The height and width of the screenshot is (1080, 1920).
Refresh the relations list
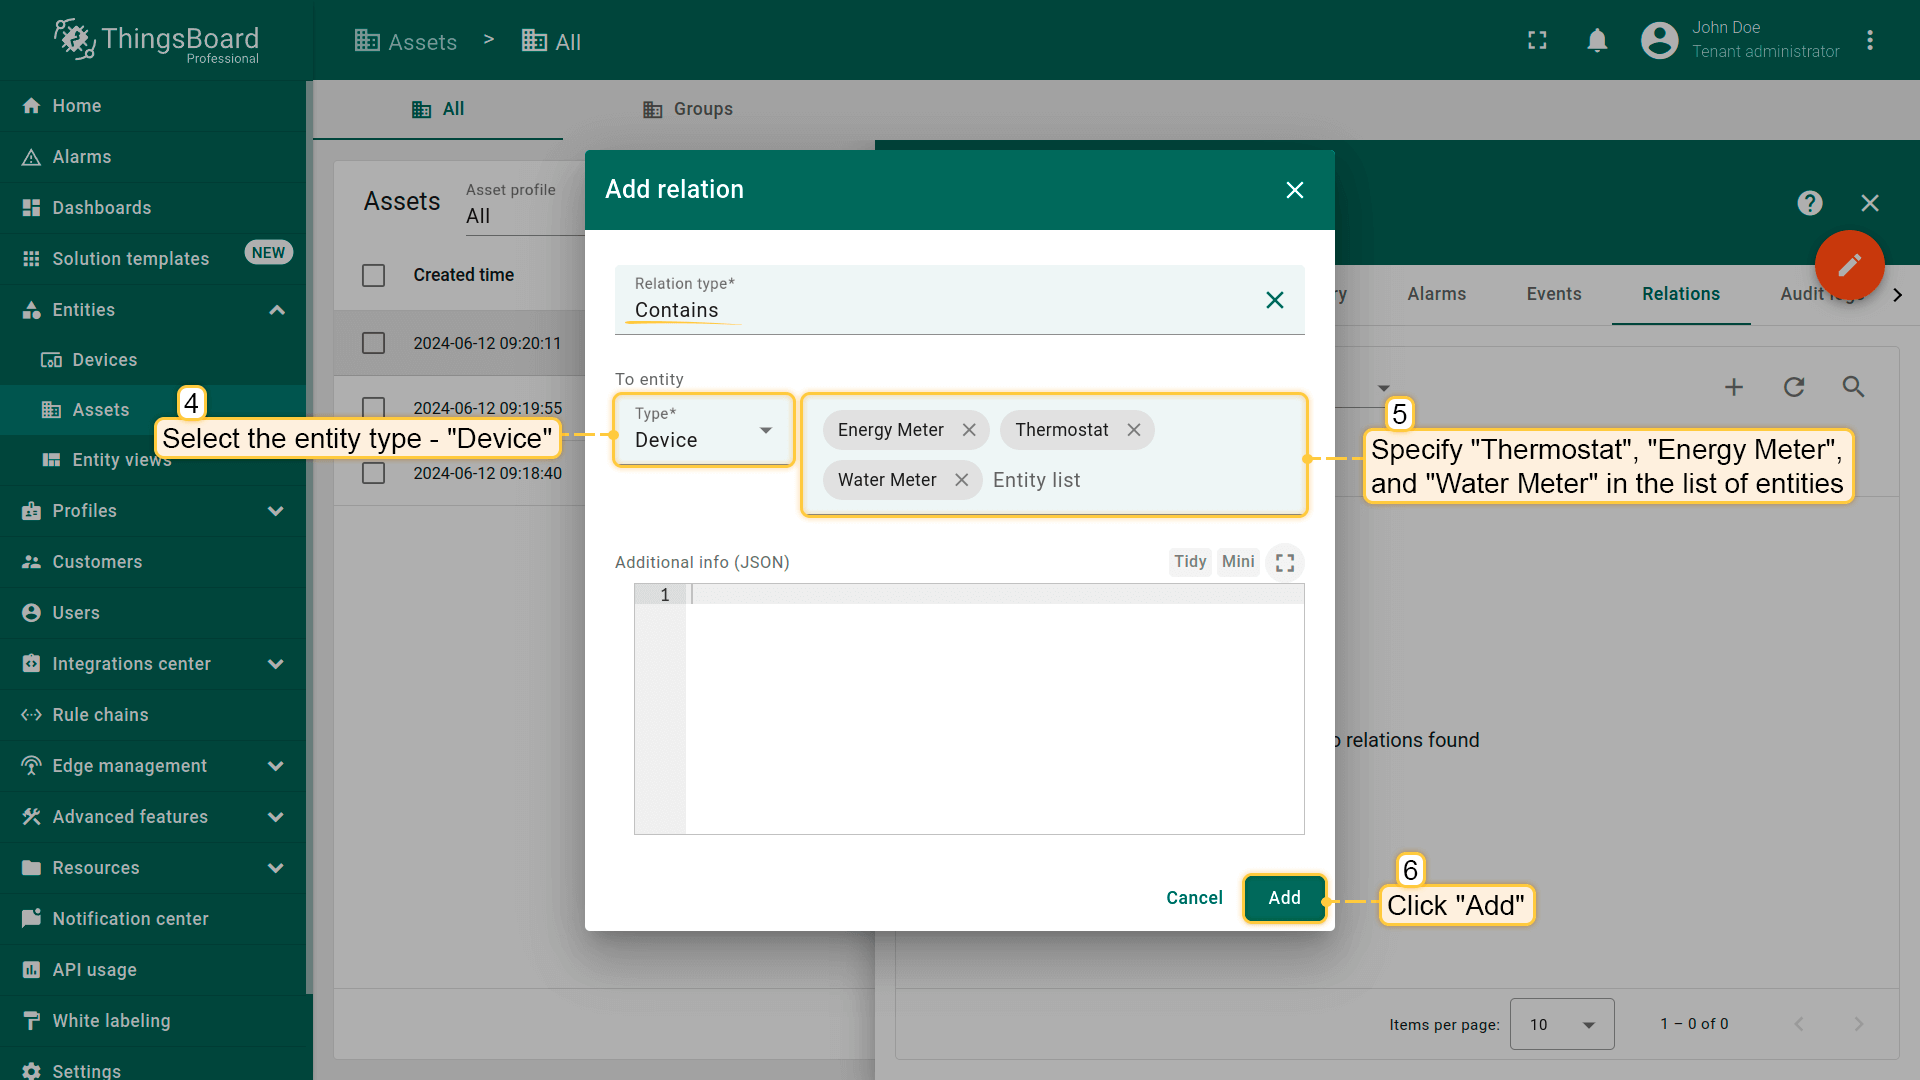(1794, 387)
